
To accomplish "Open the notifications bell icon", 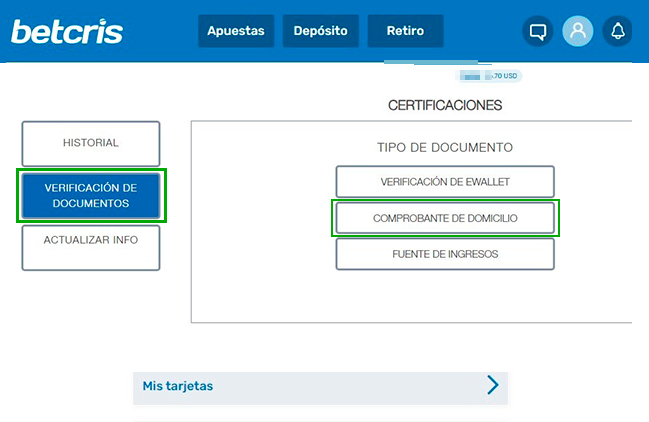I will [617, 31].
